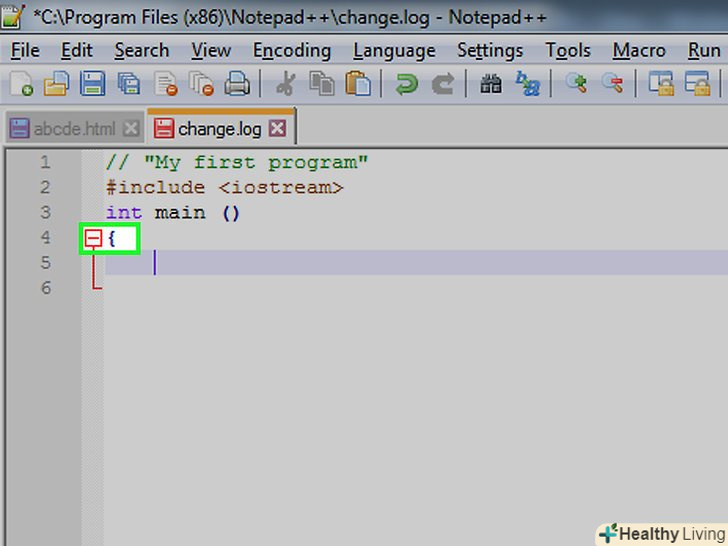Viewport: 728px width, 546px height.
Task: Open the Settings menu
Action: tap(490, 50)
